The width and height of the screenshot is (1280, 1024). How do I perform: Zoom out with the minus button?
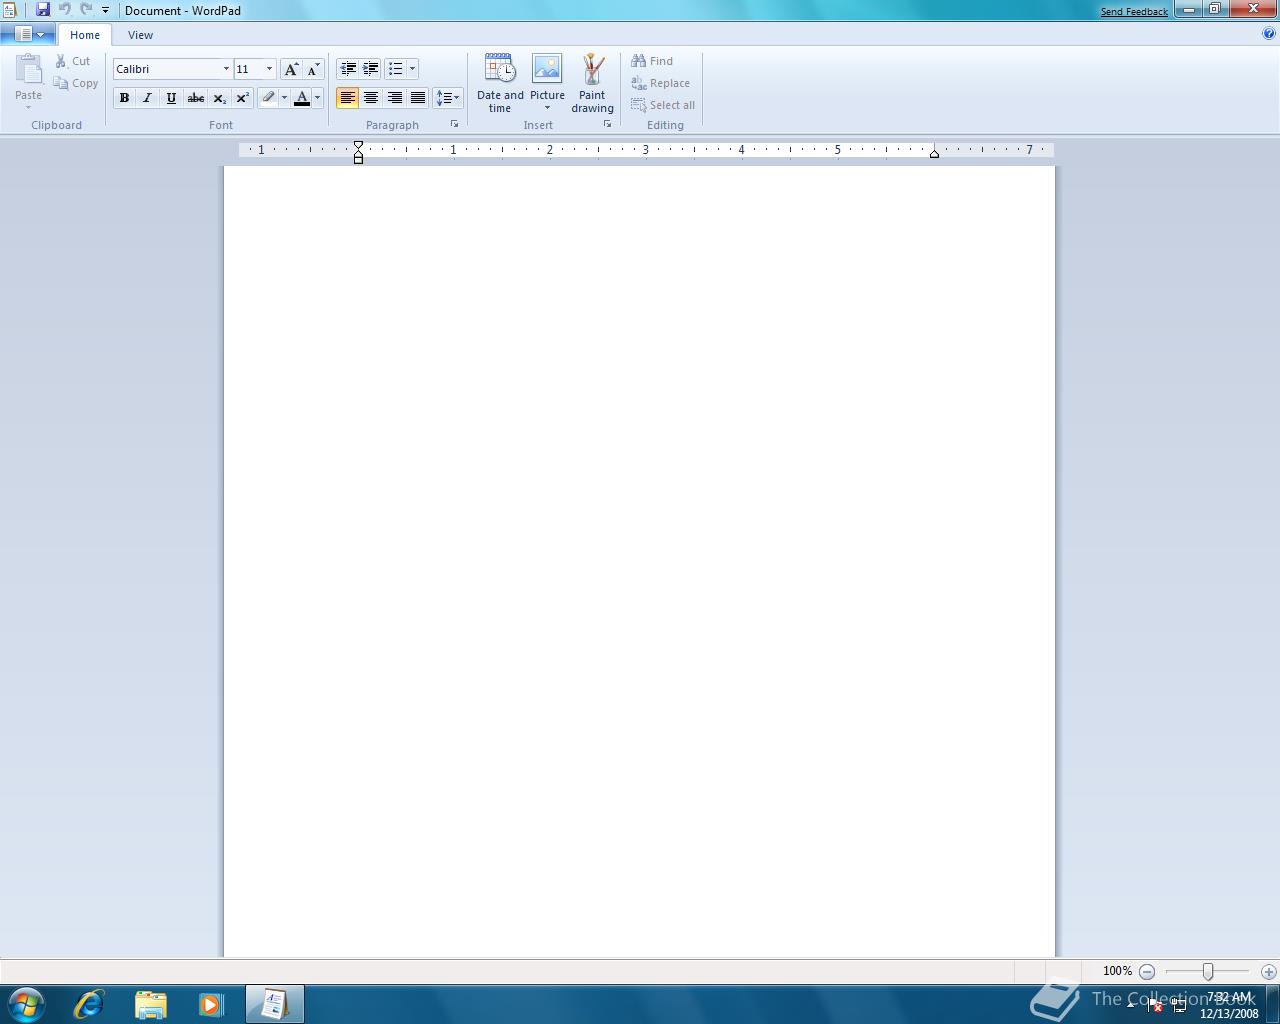click(x=1147, y=971)
